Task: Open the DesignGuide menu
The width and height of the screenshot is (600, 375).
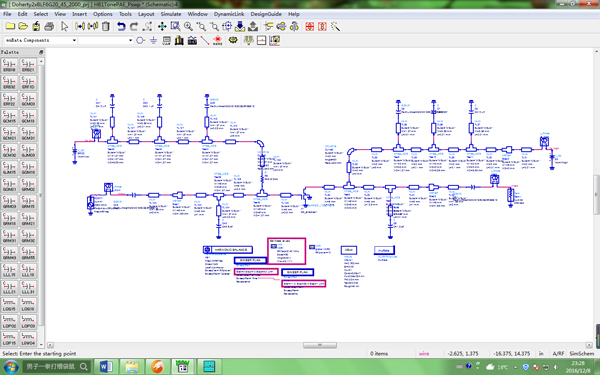Action: coord(266,14)
